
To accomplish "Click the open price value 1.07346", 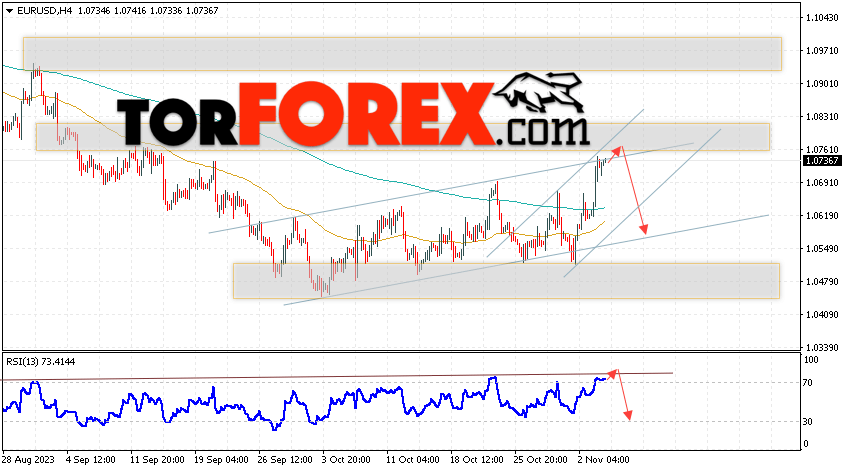I will [x=94, y=11].
